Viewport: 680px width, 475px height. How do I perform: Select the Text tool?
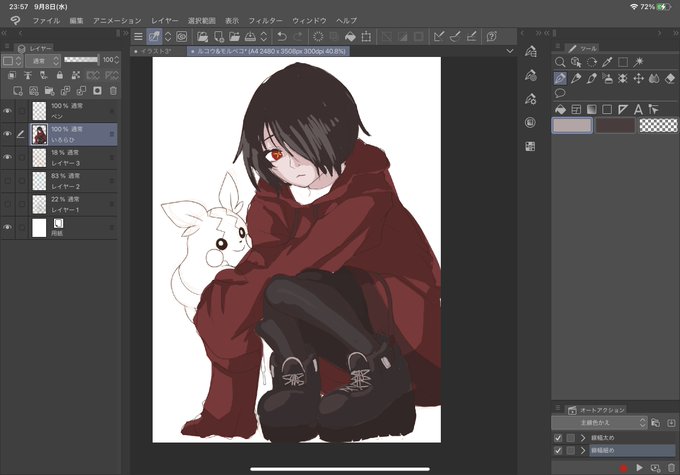click(x=638, y=109)
